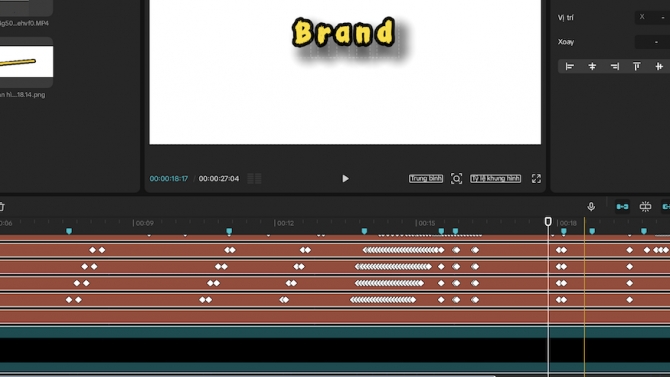Click the X position input field

pos(652,18)
